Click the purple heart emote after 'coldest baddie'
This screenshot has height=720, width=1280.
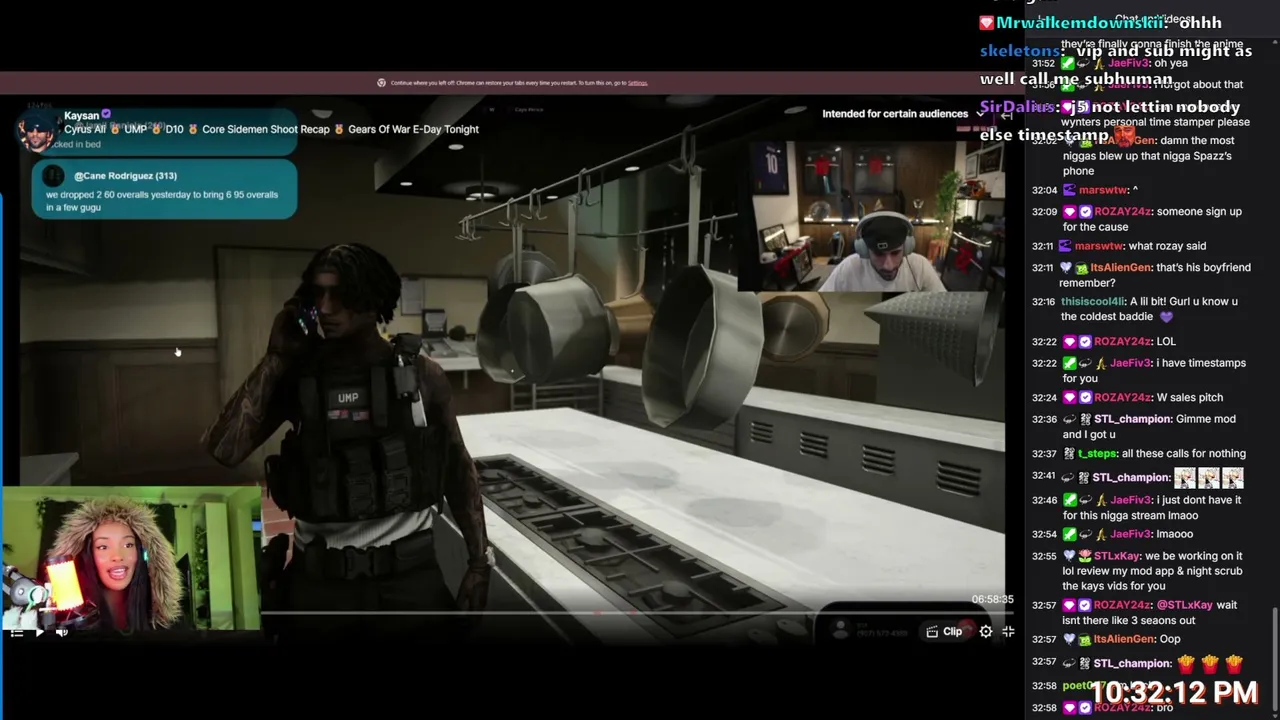click(x=1164, y=317)
